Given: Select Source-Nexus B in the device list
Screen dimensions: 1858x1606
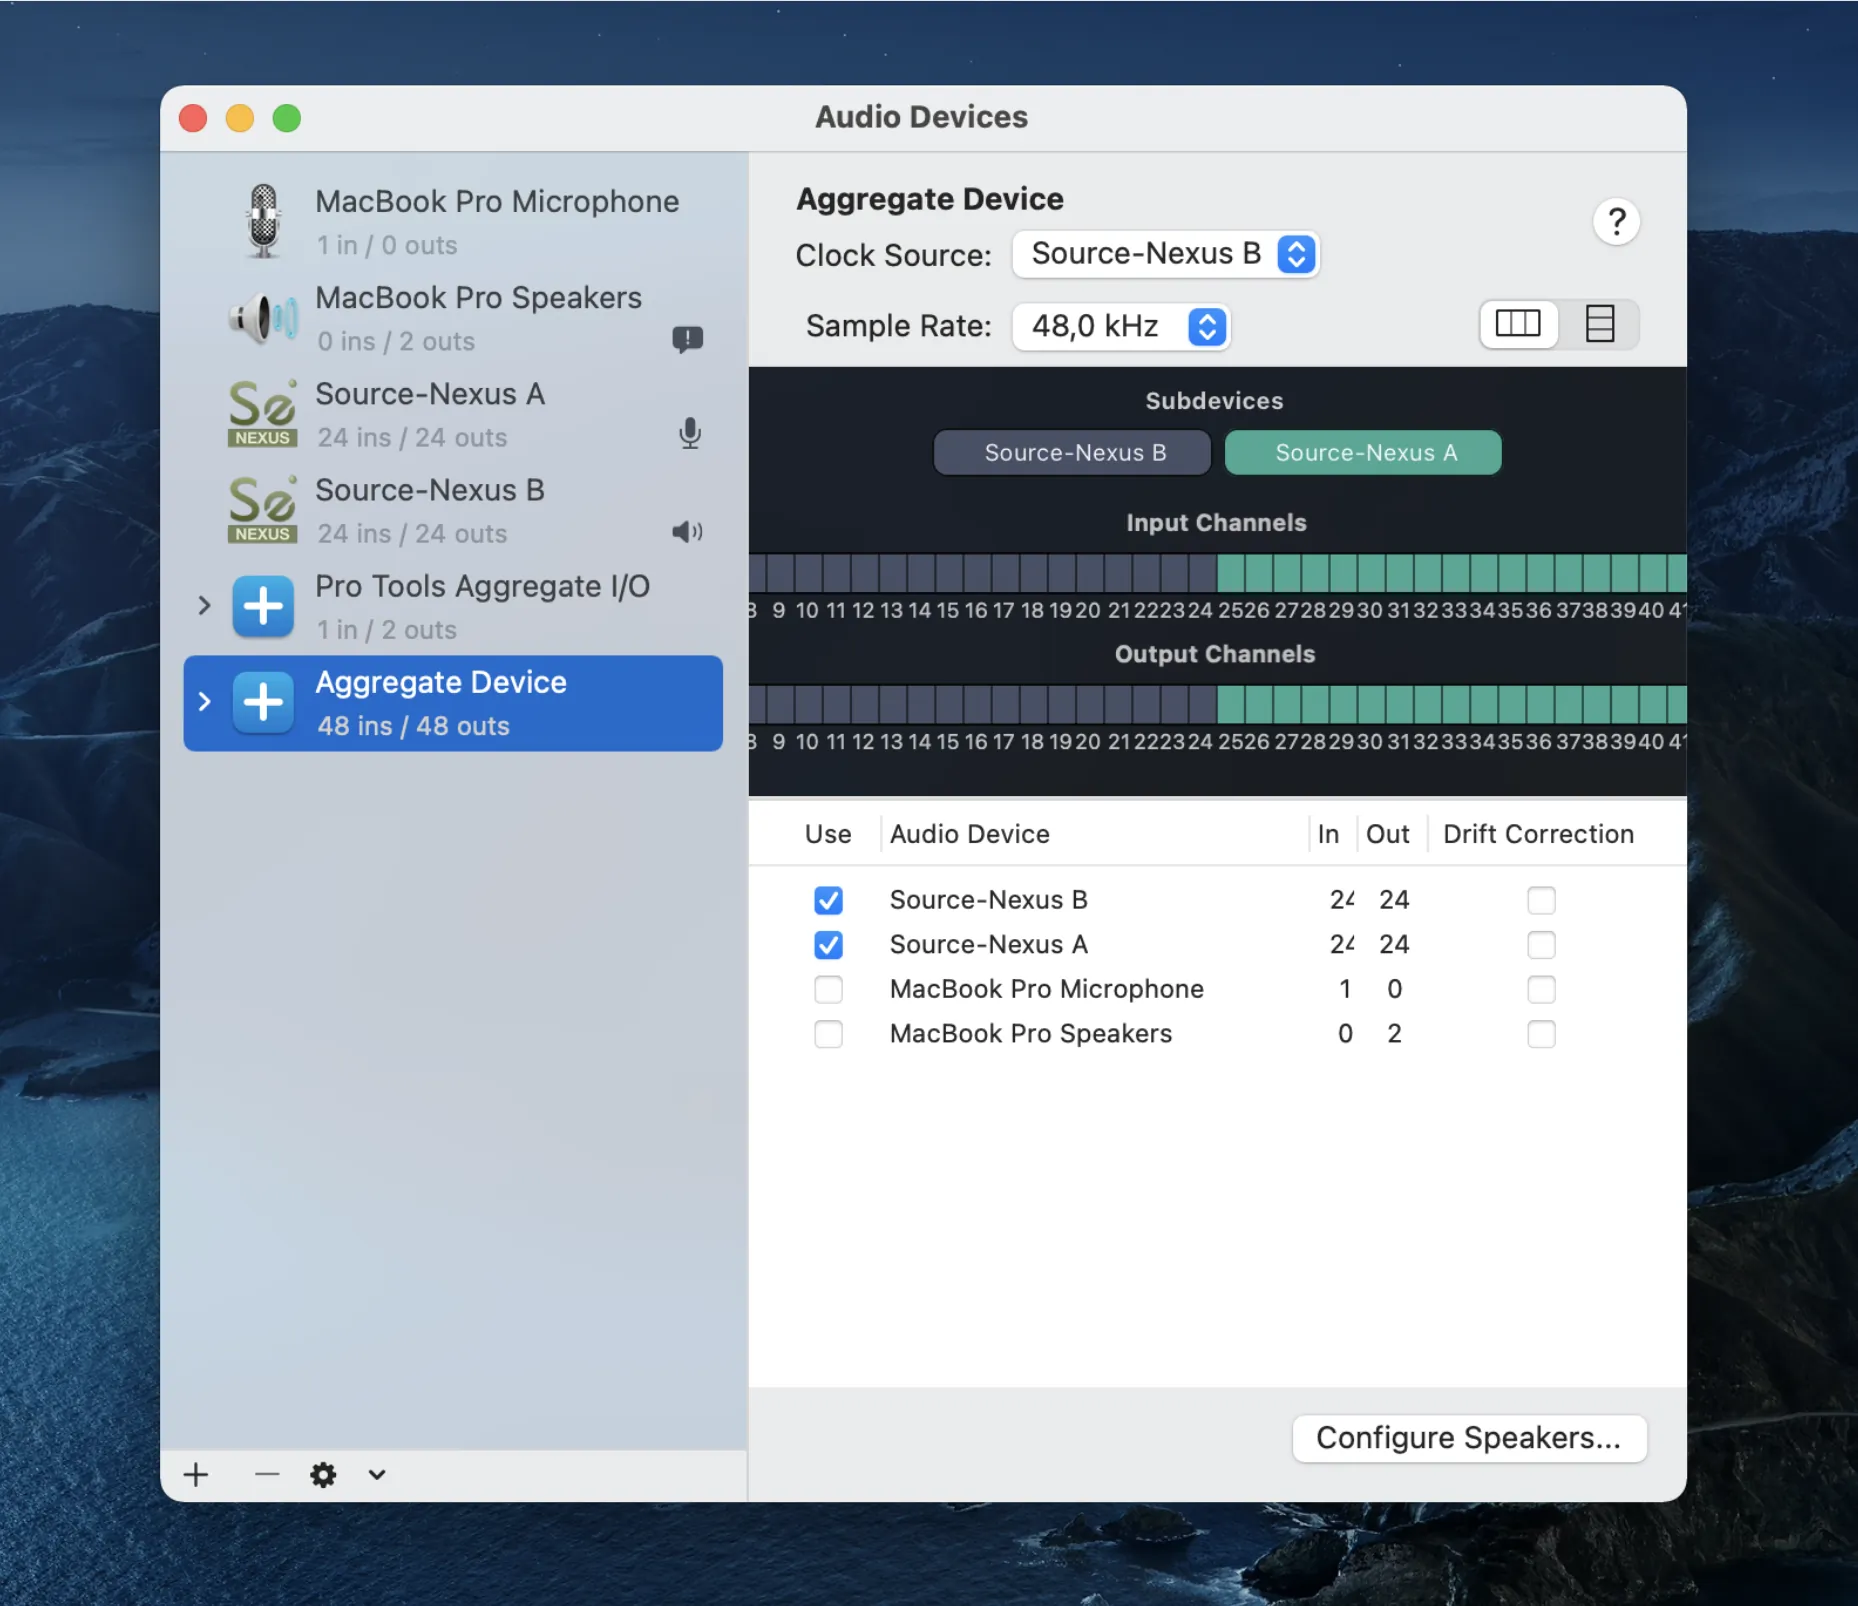Looking at the screenshot, I should click(453, 510).
